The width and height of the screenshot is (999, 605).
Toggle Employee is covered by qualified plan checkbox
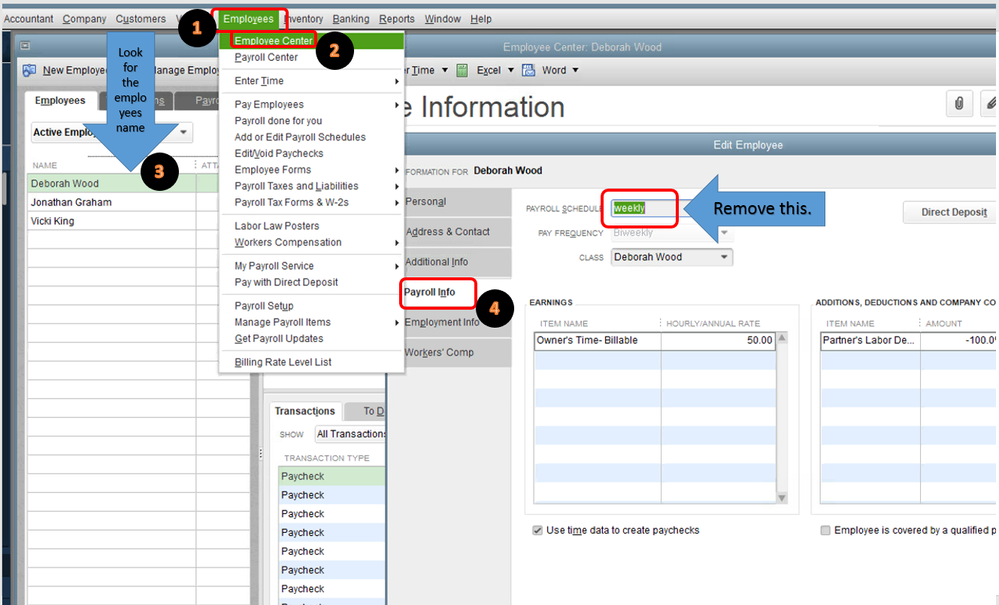click(826, 530)
